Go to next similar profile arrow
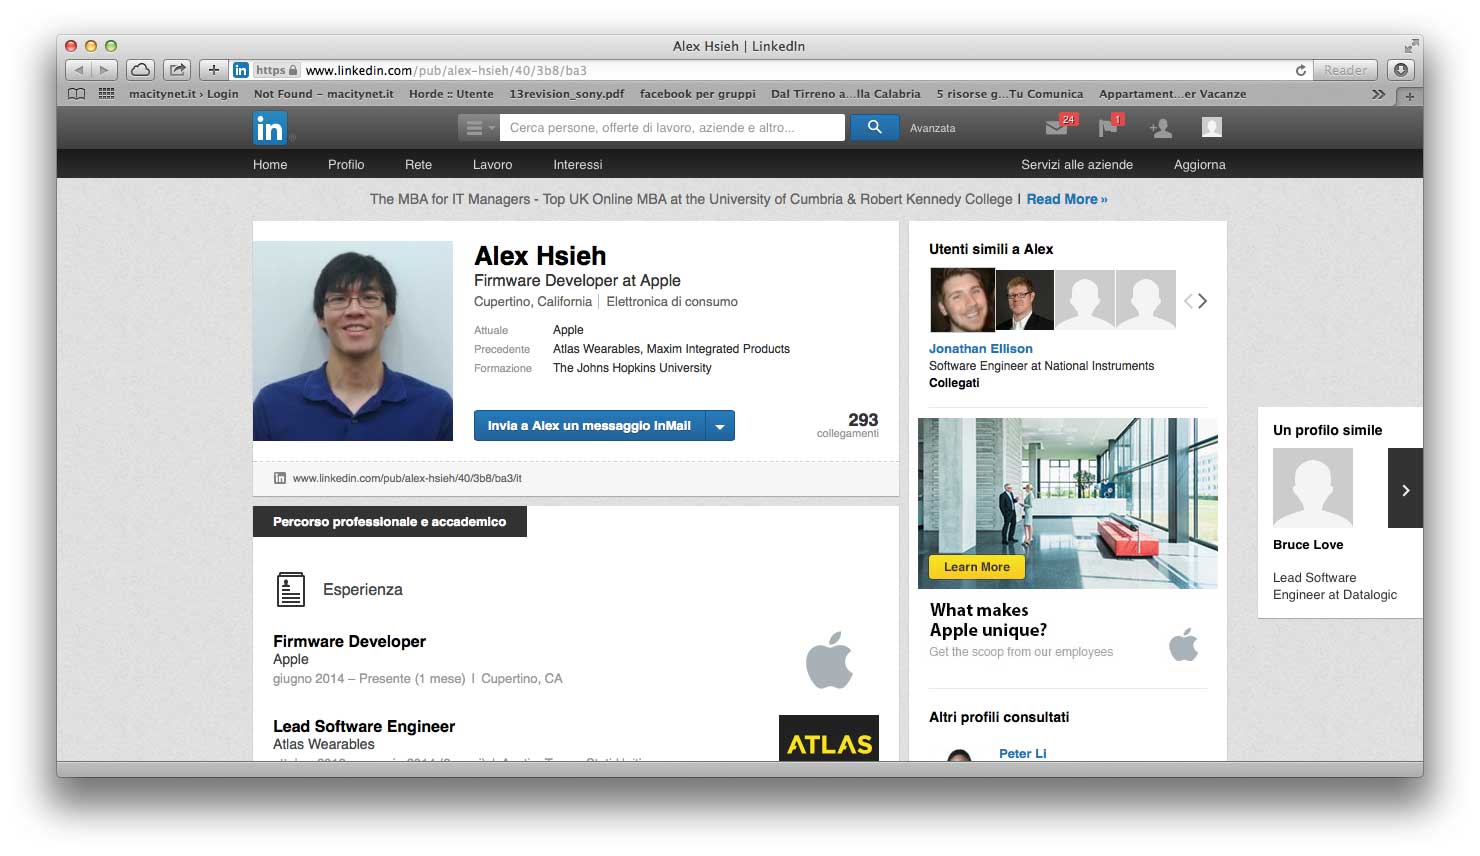 tap(1405, 489)
